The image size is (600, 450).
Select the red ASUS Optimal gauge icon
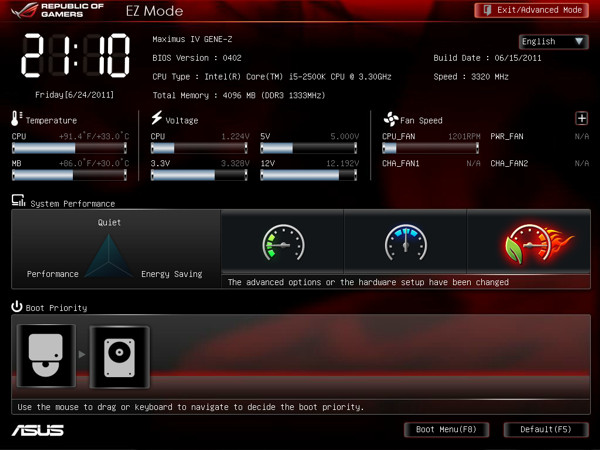pyautogui.click(x=538, y=243)
